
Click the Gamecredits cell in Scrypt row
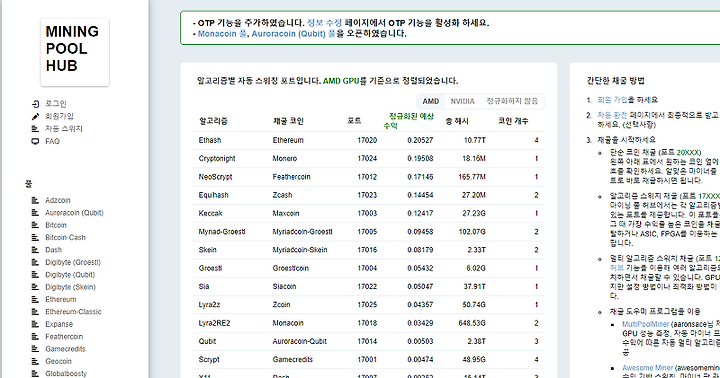[x=292, y=360]
